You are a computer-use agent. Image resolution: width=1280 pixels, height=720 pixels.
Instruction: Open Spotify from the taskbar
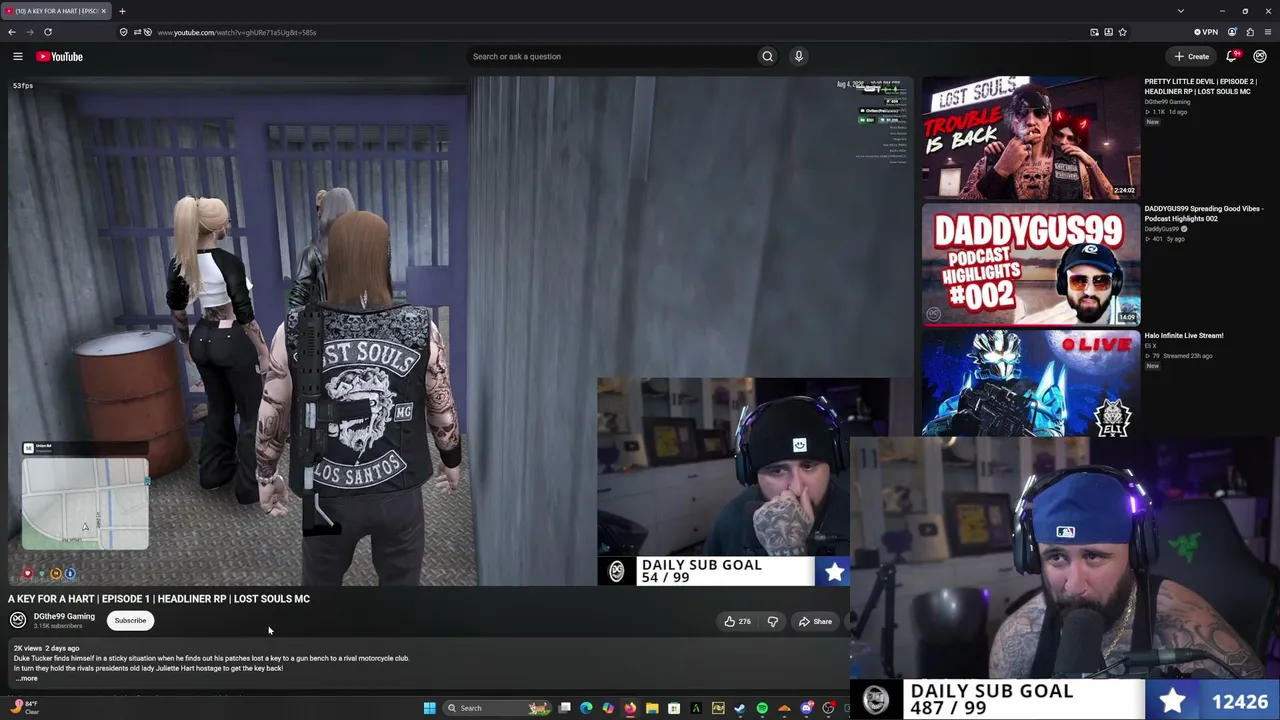click(x=762, y=708)
